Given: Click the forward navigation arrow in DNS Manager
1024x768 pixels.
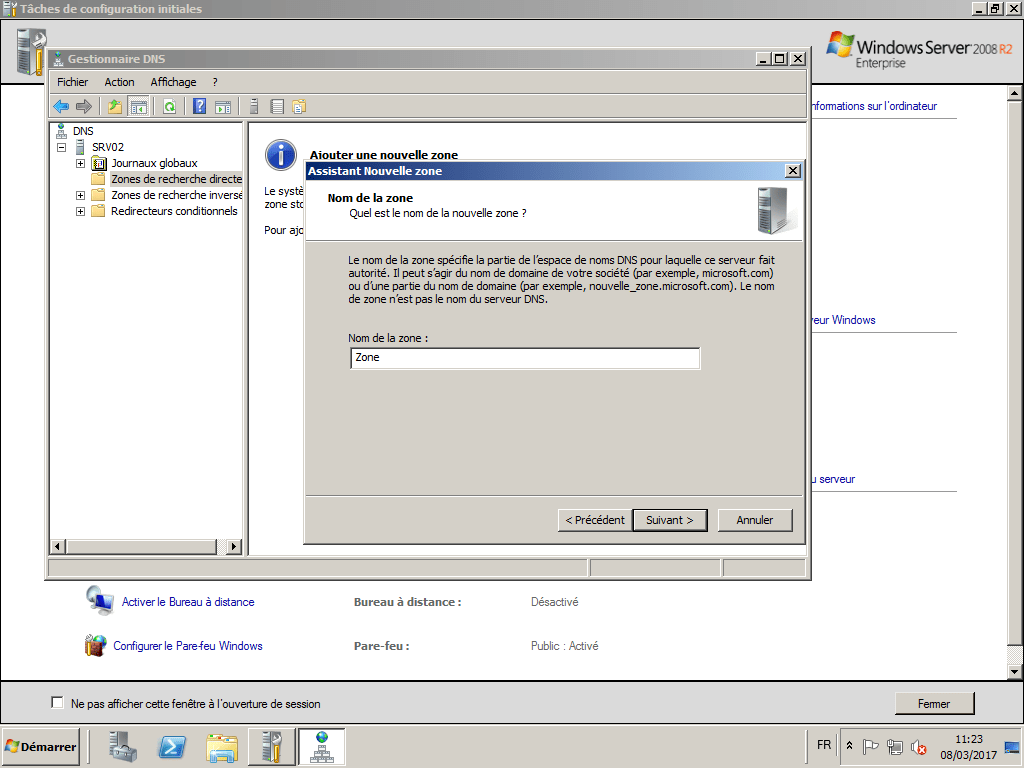Looking at the screenshot, I should point(85,106).
